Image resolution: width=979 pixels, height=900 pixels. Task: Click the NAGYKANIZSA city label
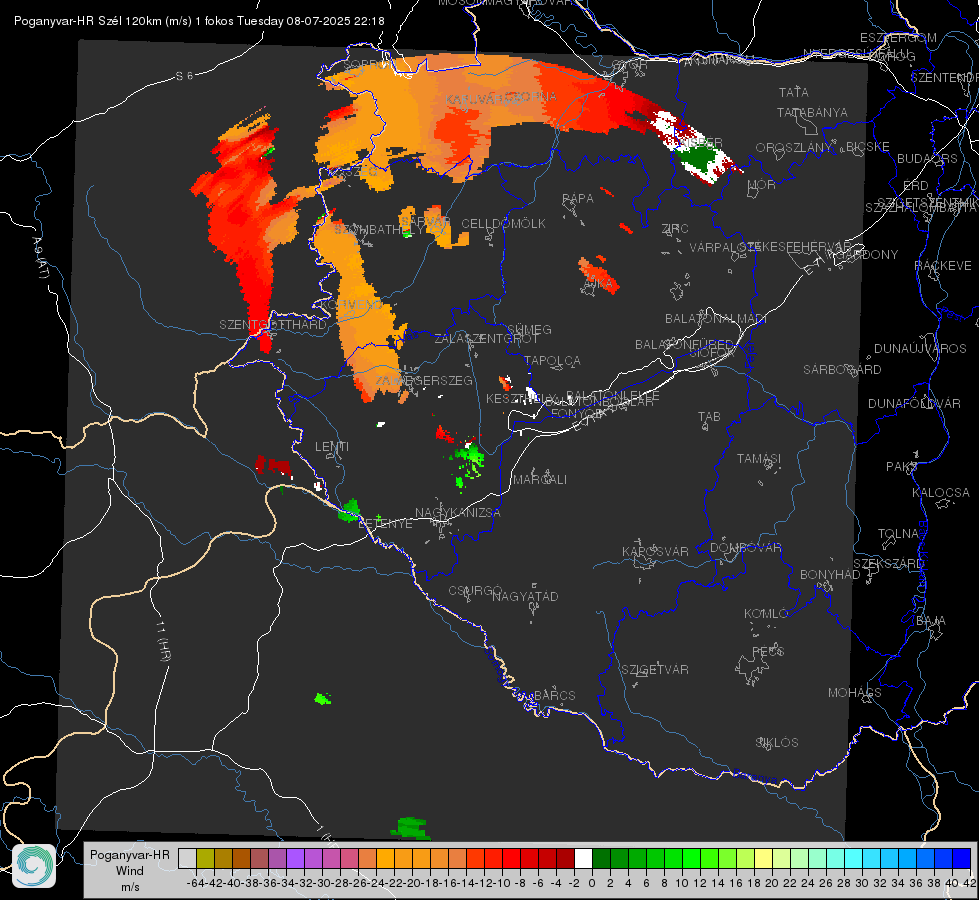click(458, 512)
